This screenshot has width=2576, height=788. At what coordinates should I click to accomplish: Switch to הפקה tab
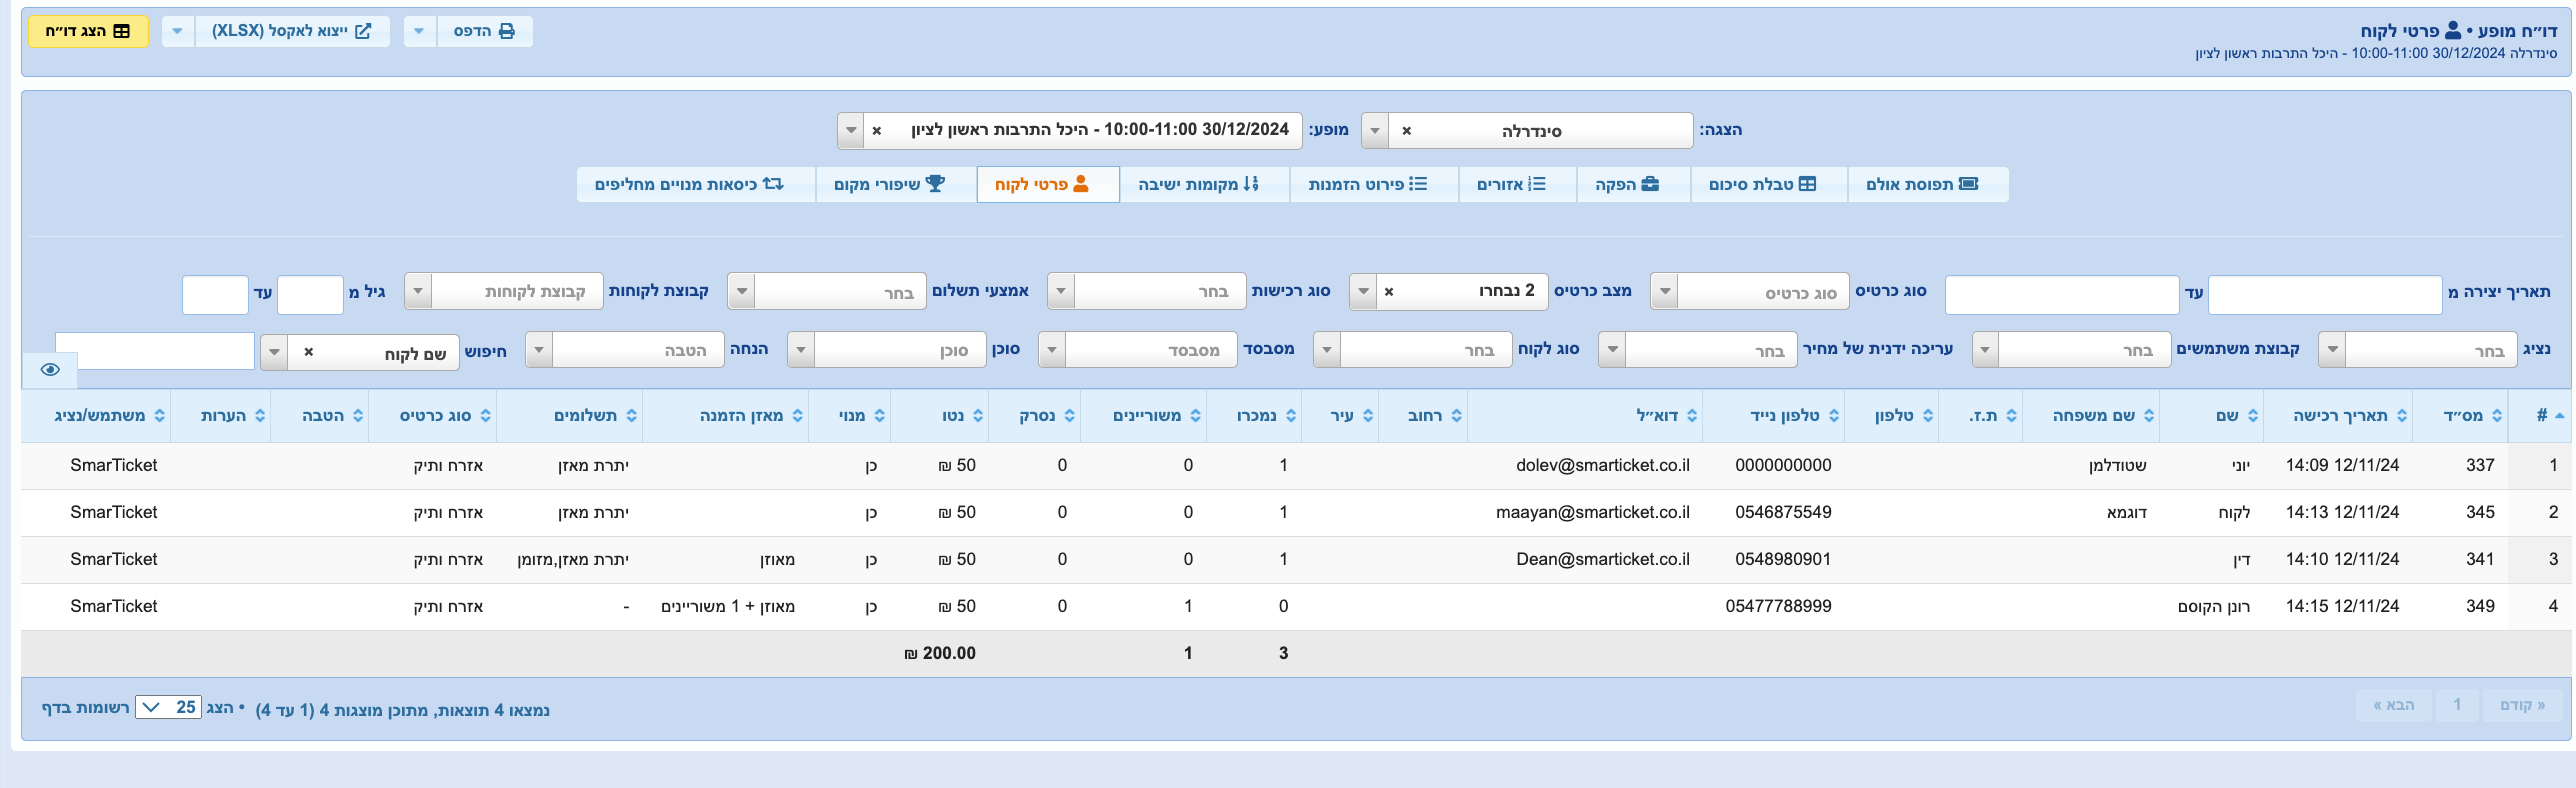[x=1633, y=184]
